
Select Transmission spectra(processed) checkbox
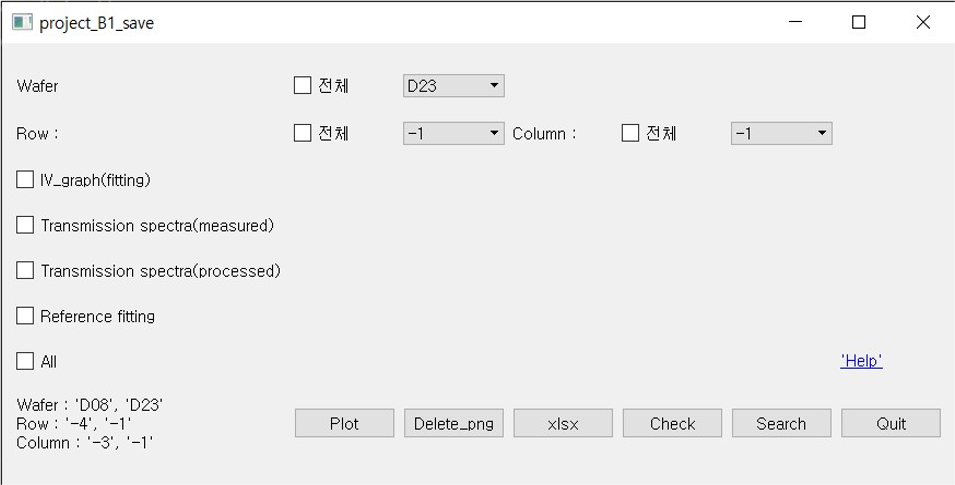(x=26, y=271)
